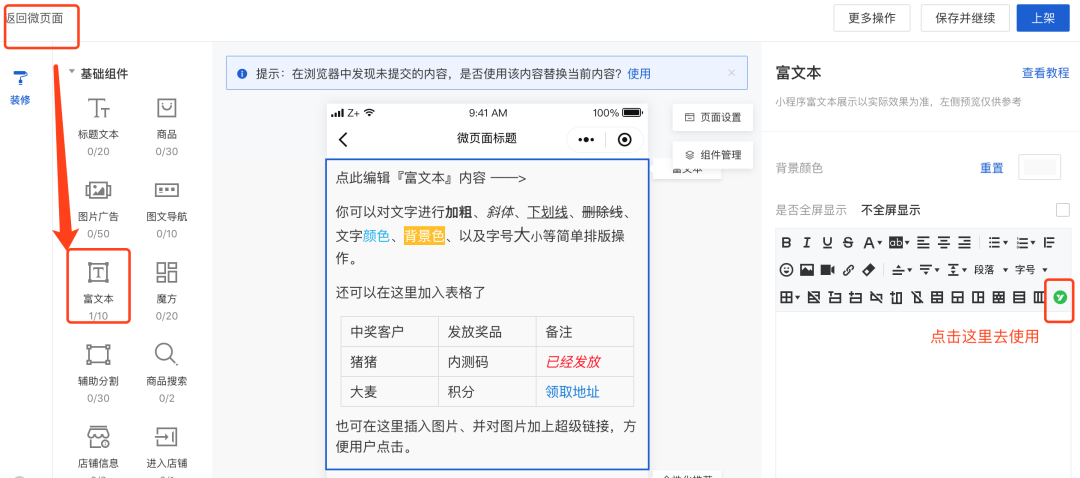Open 页面设置 page settings

click(713, 117)
